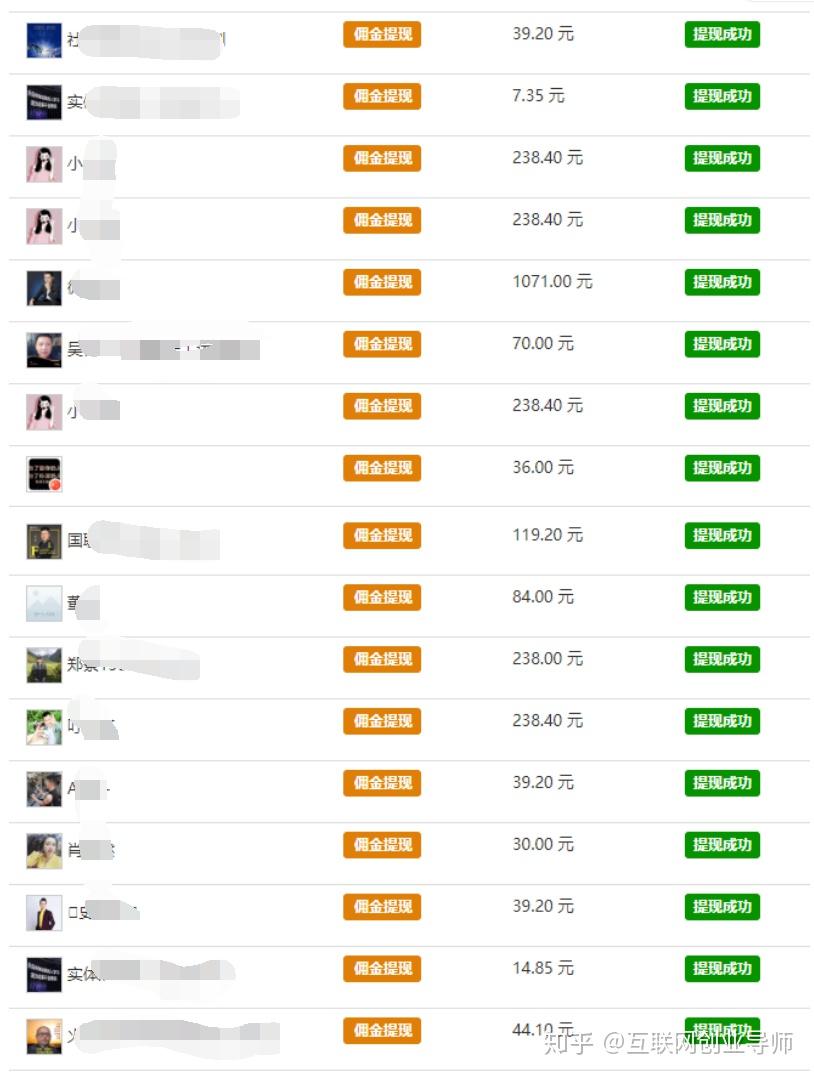This screenshot has width=814, height=1076.
Task: Open the avatar in the 1071.00 元 row
Action: (x=44, y=288)
